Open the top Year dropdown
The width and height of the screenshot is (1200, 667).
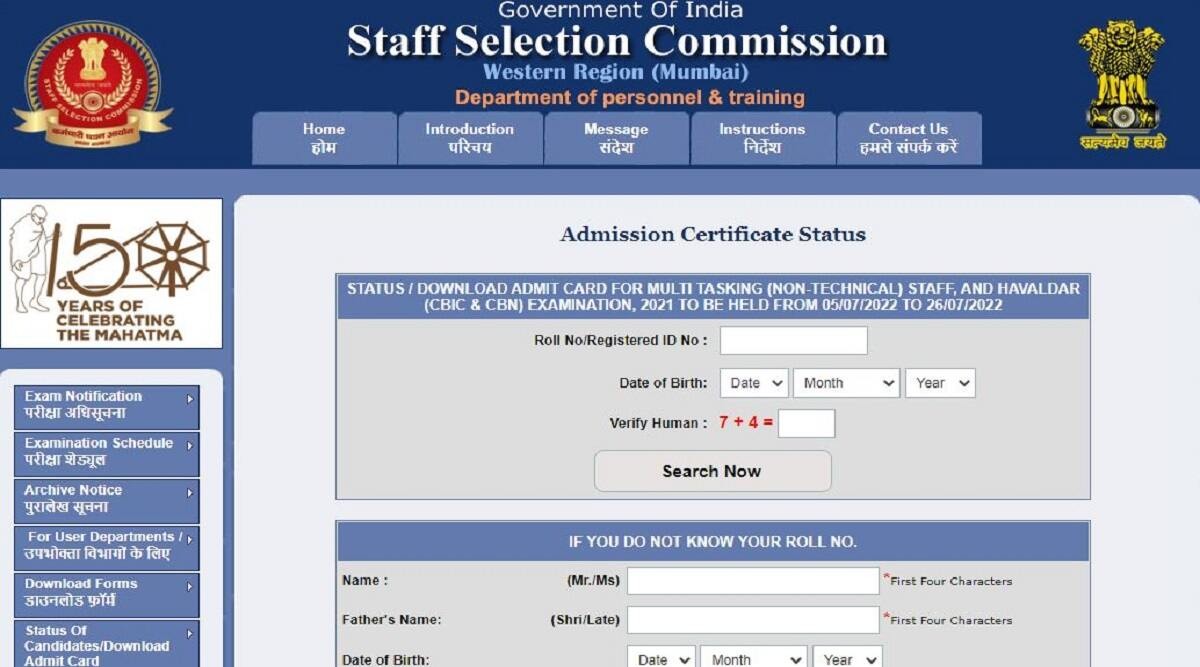pyautogui.click(x=939, y=383)
